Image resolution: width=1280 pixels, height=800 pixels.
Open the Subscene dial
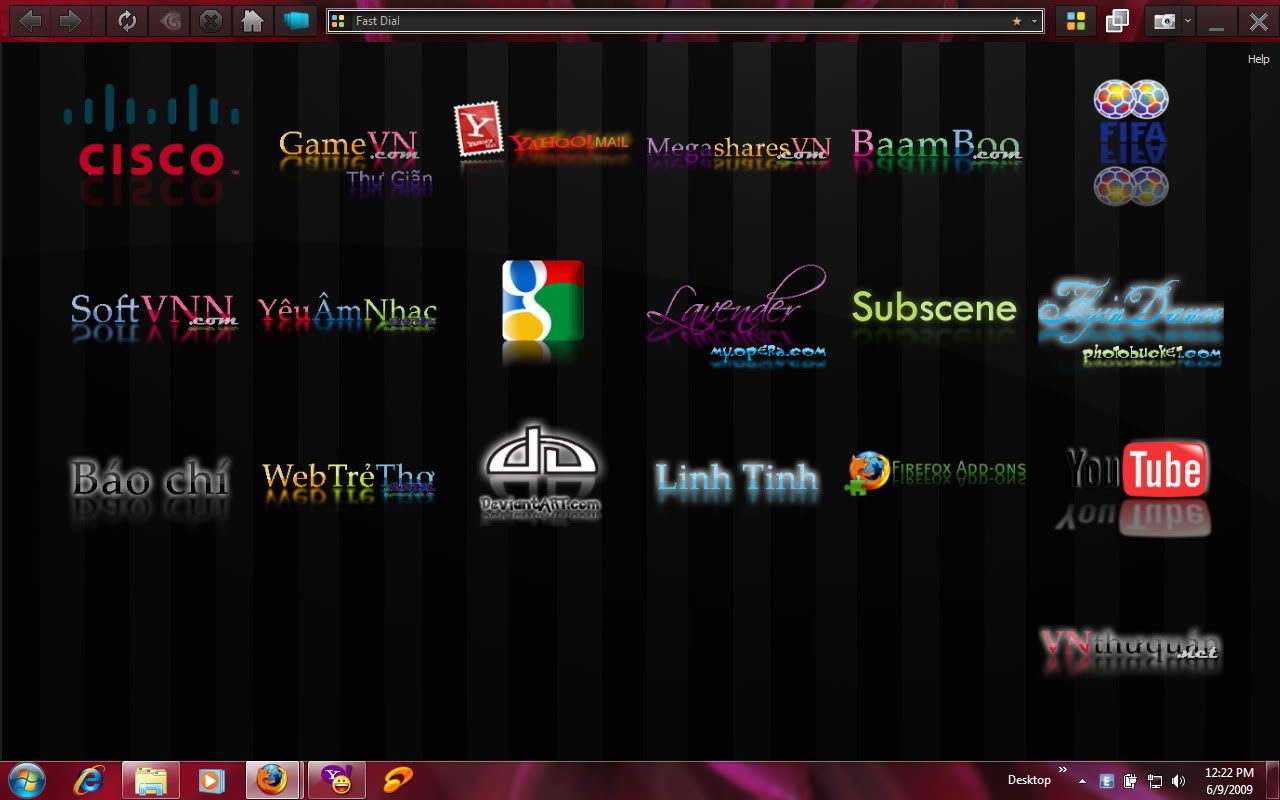coord(934,309)
